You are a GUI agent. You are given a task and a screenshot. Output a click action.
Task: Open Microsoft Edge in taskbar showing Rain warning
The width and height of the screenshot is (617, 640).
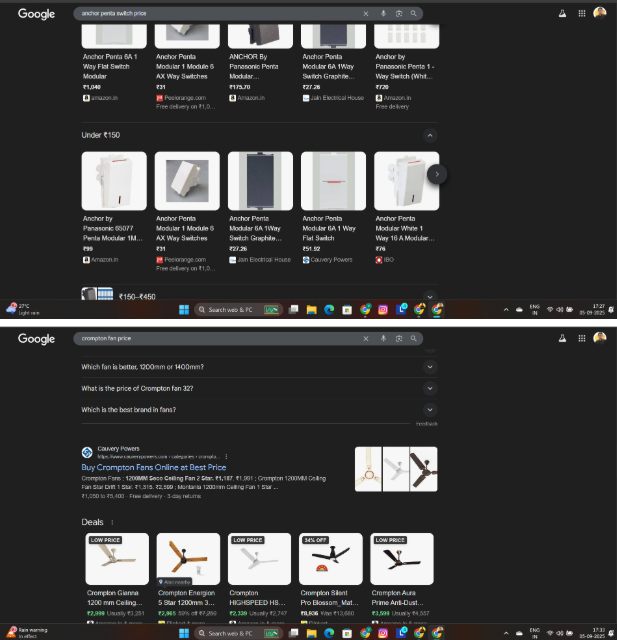click(329, 633)
